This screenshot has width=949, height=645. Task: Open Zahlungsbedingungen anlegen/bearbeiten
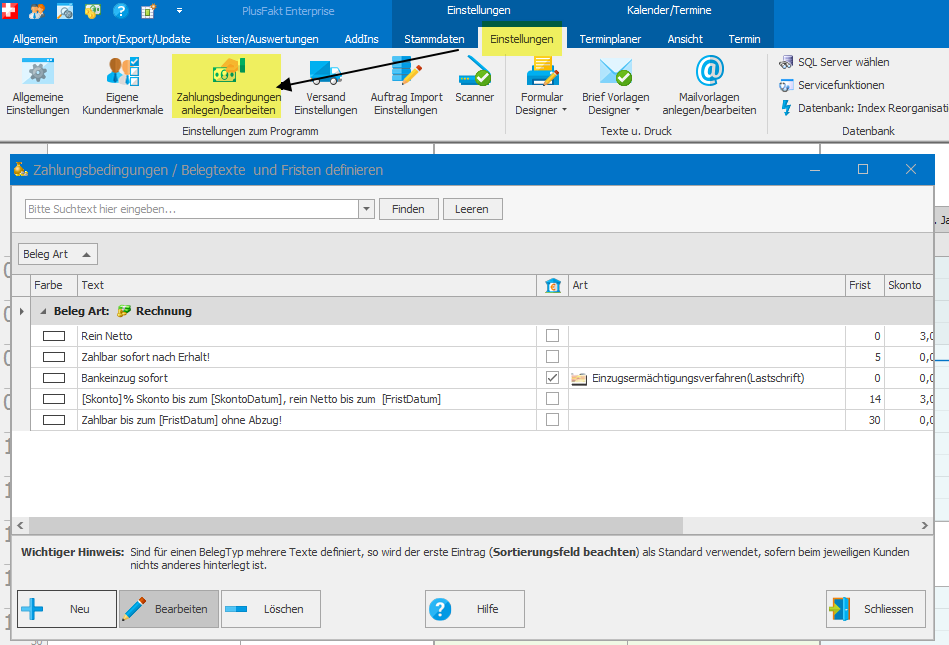[x=228, y=86]
